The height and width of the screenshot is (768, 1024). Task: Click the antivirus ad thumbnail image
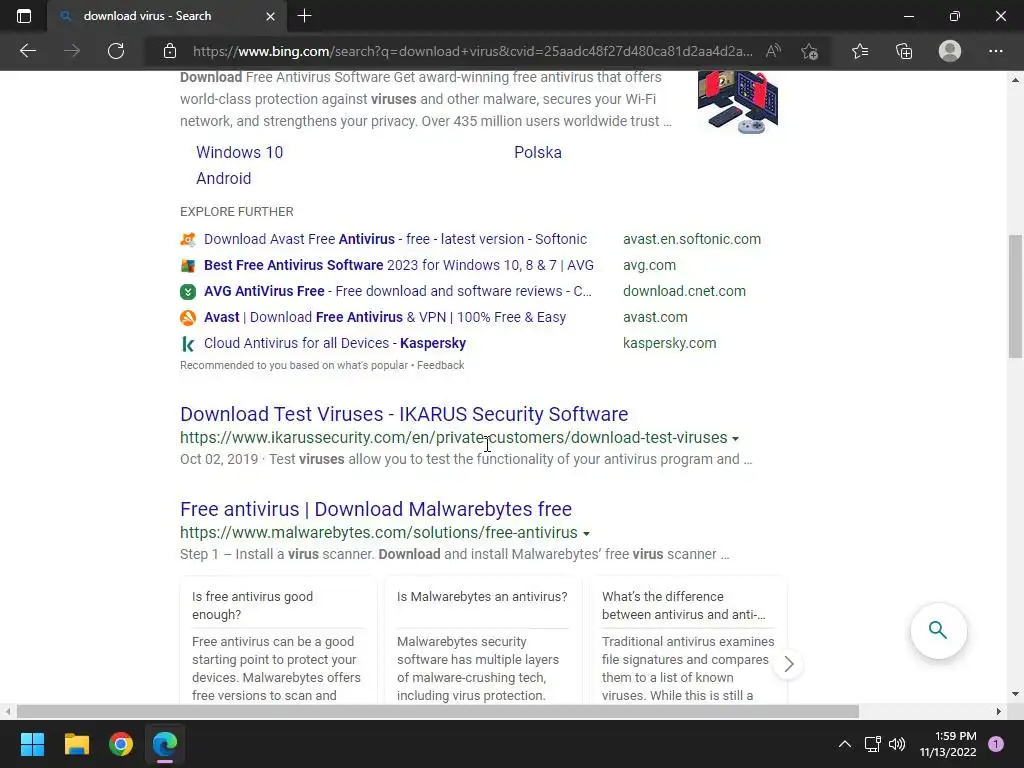(737, 103)
